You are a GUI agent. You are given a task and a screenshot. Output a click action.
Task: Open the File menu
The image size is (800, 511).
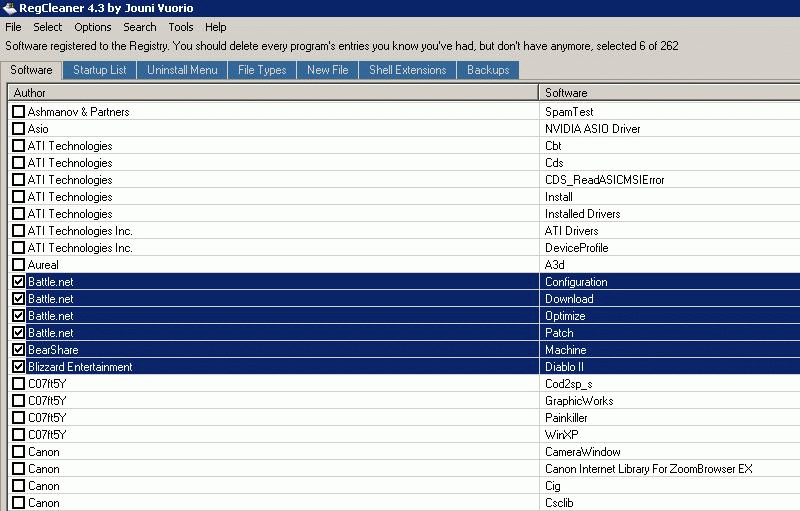(x=13, y=27)
